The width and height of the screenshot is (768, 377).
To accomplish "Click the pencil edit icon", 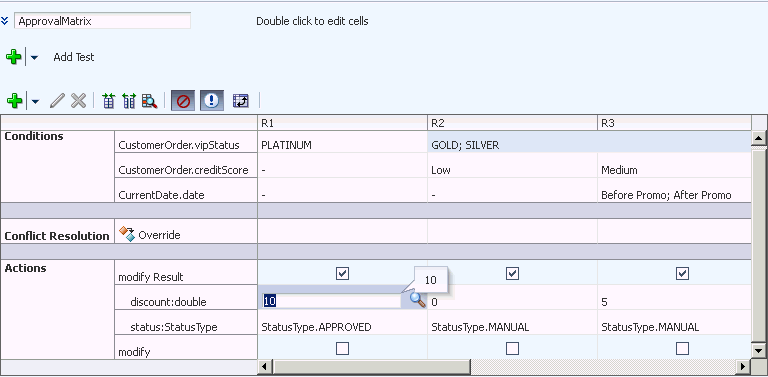I will pyautogui.click(x=57, y=101).
